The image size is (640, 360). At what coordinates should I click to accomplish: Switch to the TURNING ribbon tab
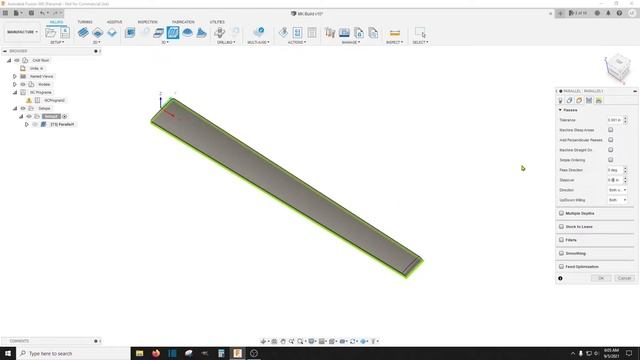coord(85,22)
